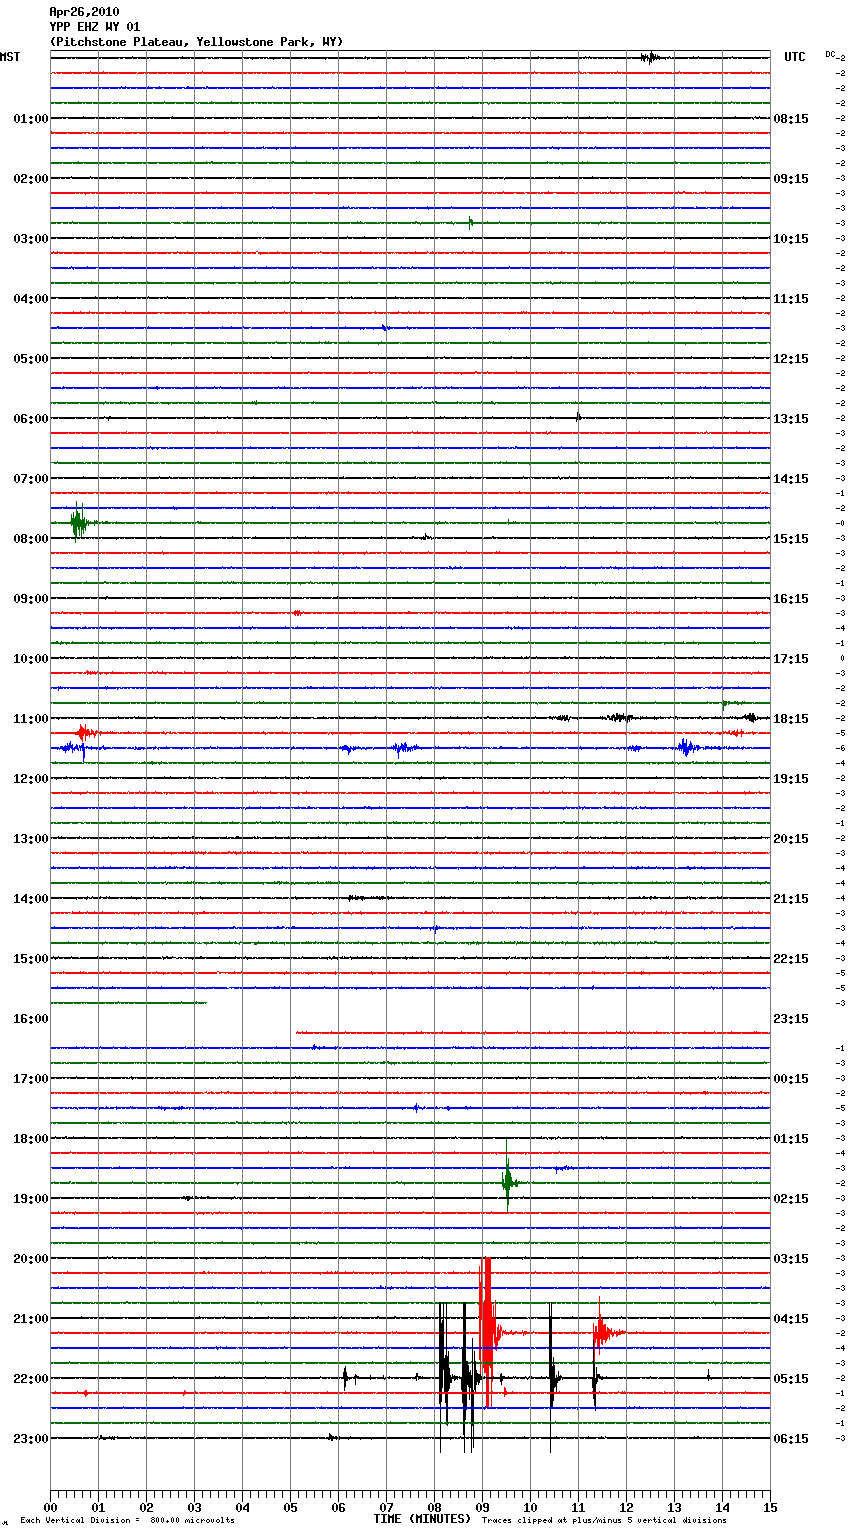The width and height of the screenshot is (850, 1534).
Task: Click the 14:15 UTC time label
Action: [x=791, y=479]
